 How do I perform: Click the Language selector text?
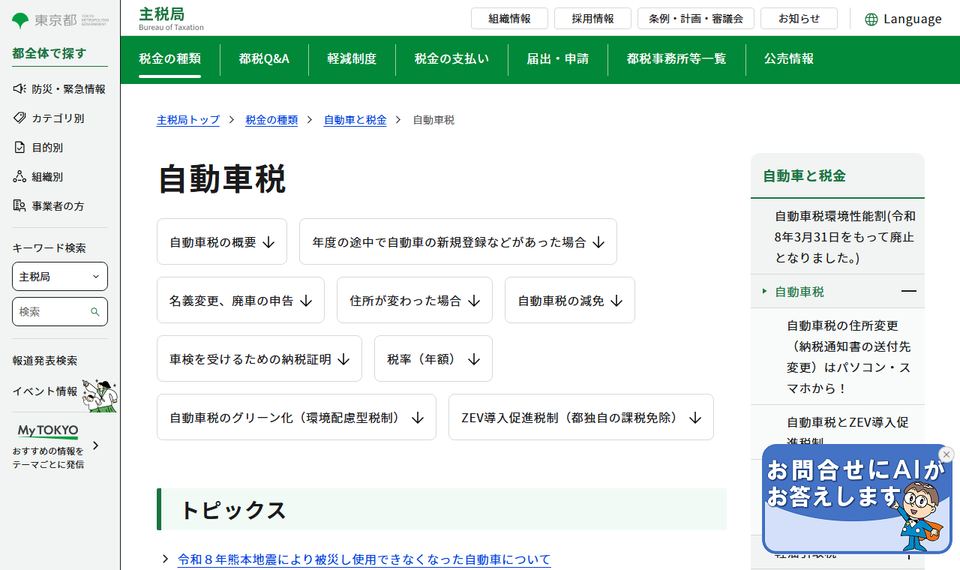tap(912, 20)
